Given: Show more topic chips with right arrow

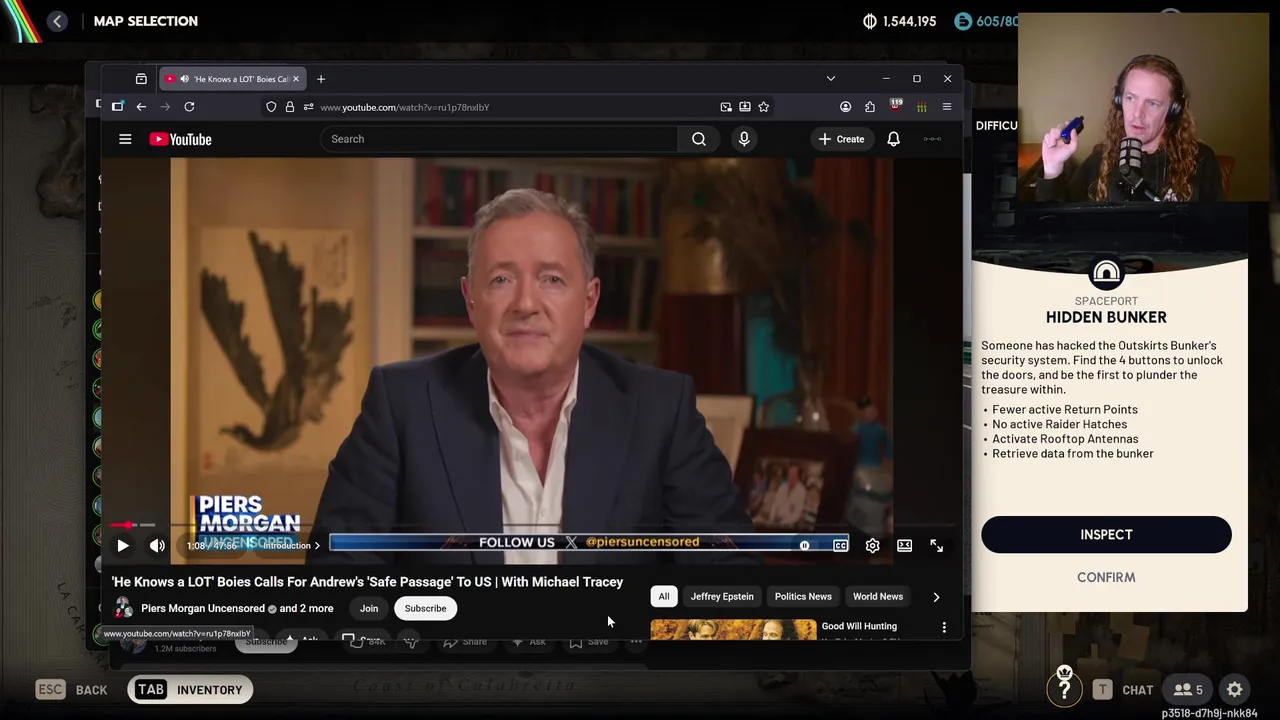Looking at the screenshot, I should [936, 597].
